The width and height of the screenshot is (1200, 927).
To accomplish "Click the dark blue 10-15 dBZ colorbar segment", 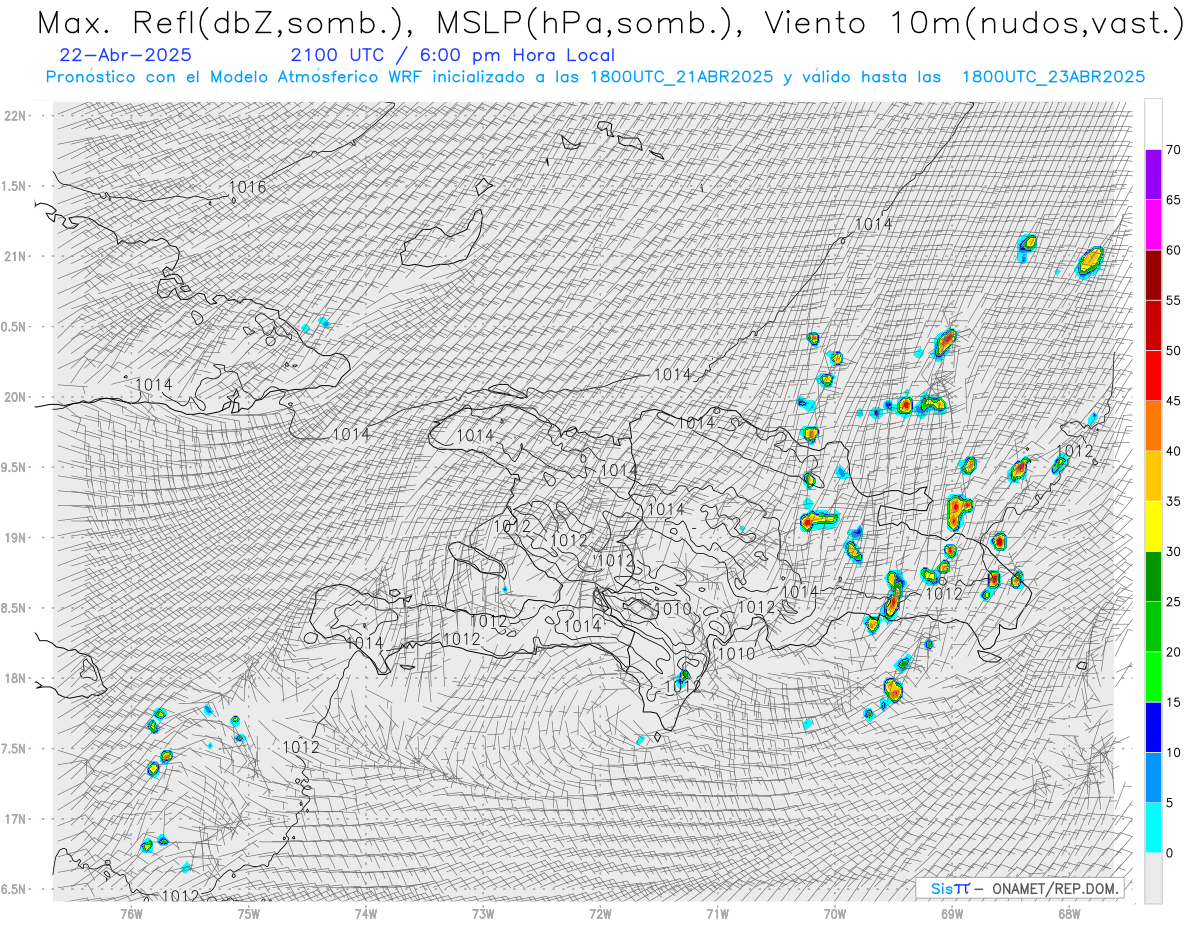I will [1153, 727].
